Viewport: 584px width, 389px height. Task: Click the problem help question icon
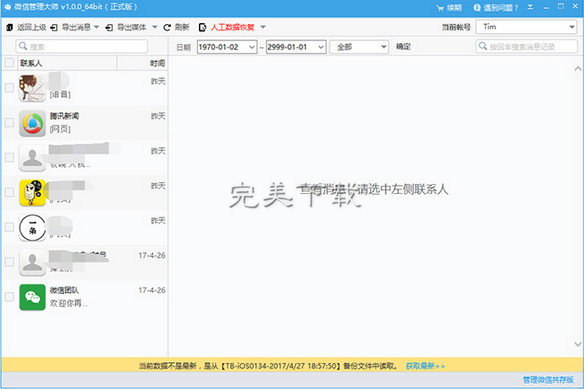(477, 7)
